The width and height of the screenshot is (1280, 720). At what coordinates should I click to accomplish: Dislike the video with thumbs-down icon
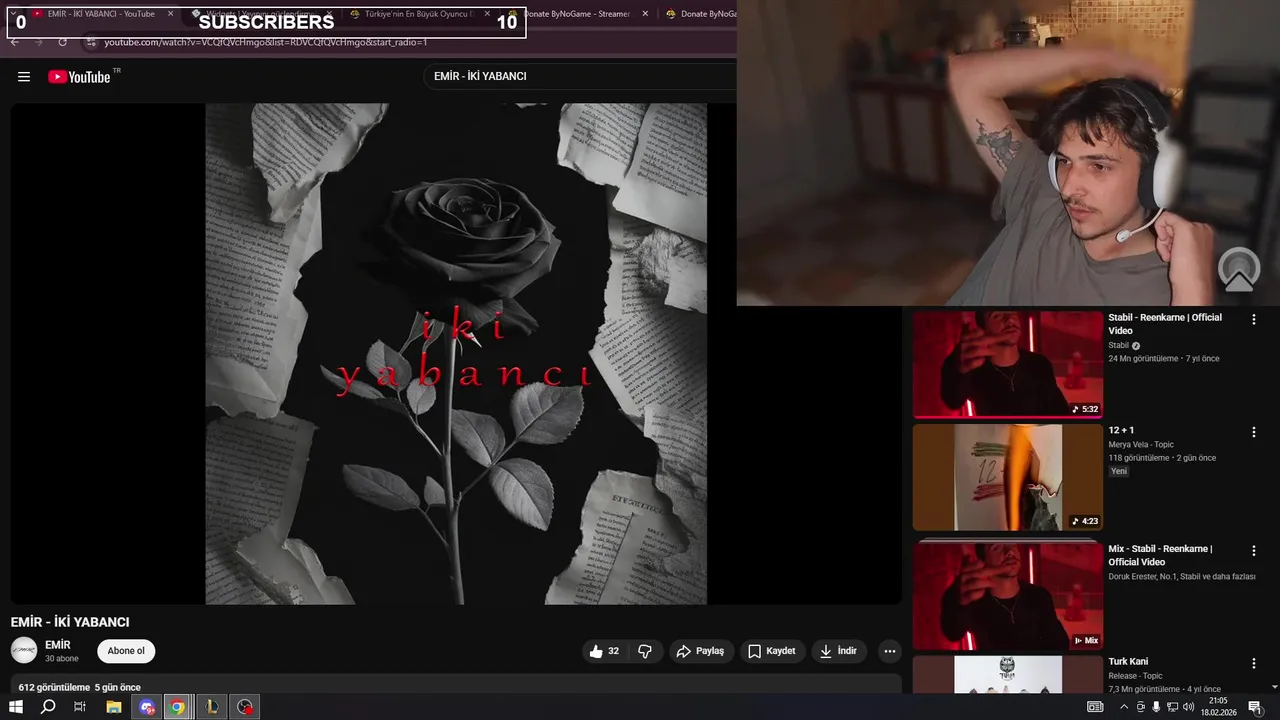(x=645, y=651)
